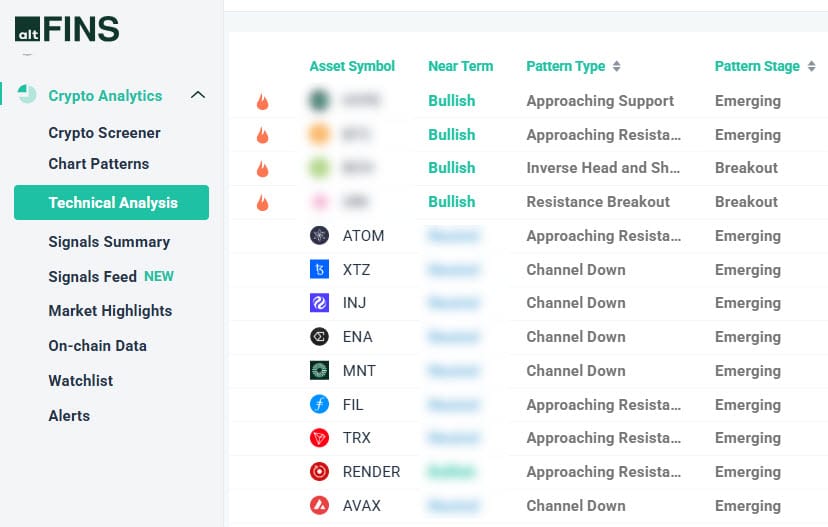Click ENA coin icon
Image resolution: width=828 pixels, height=527 pixels.
tap(319, 336)
